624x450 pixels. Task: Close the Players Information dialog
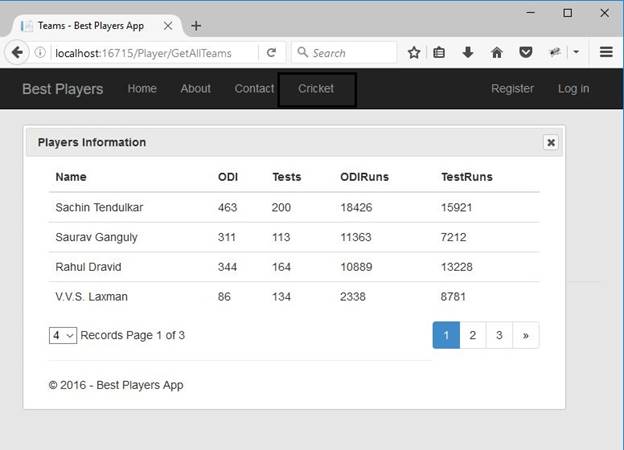coord(550,142)
